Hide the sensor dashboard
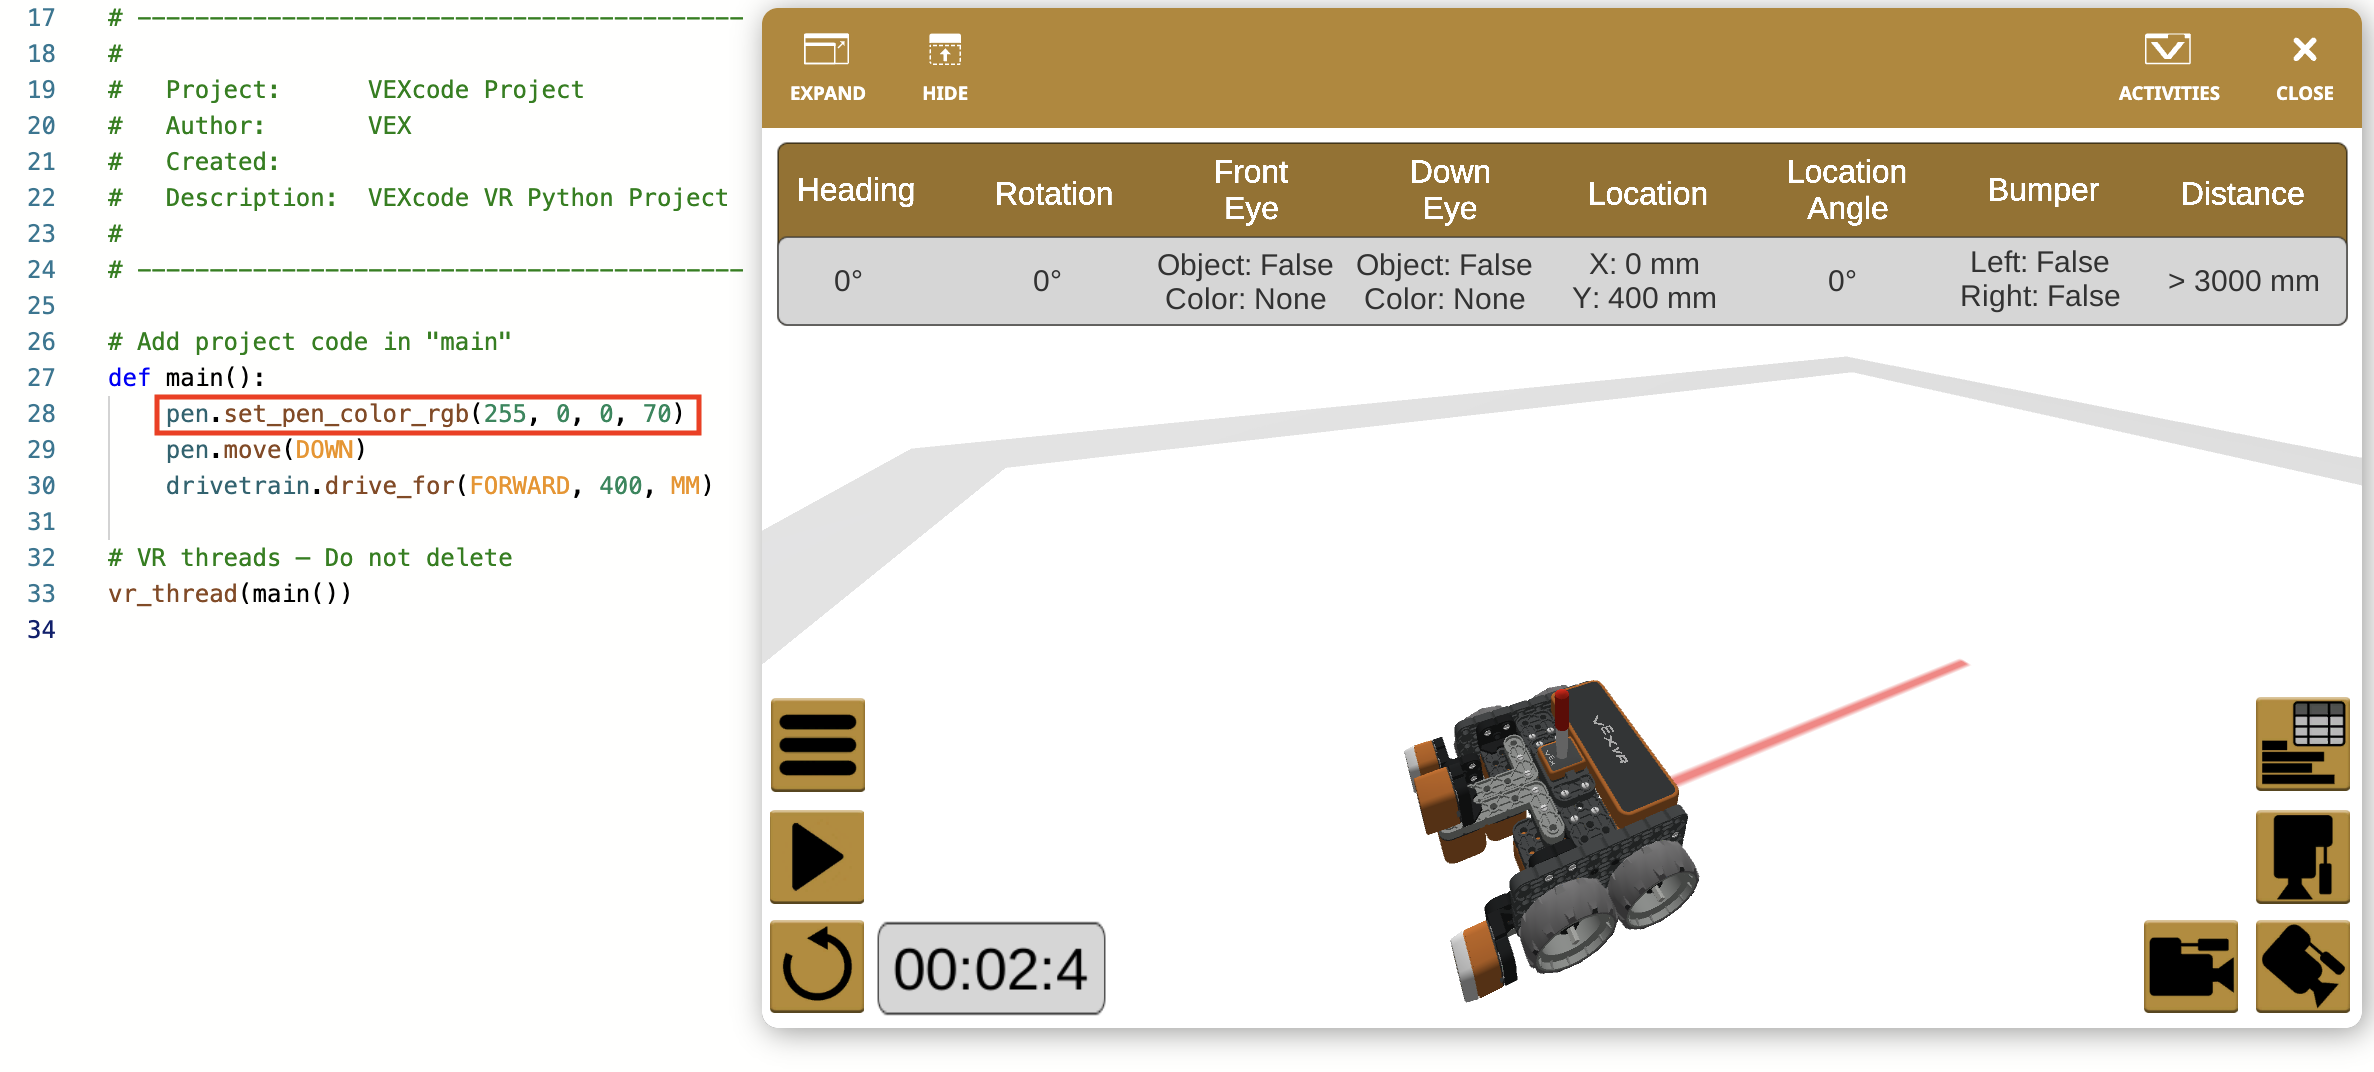The image size is (2374, 1072). (943, 66)
